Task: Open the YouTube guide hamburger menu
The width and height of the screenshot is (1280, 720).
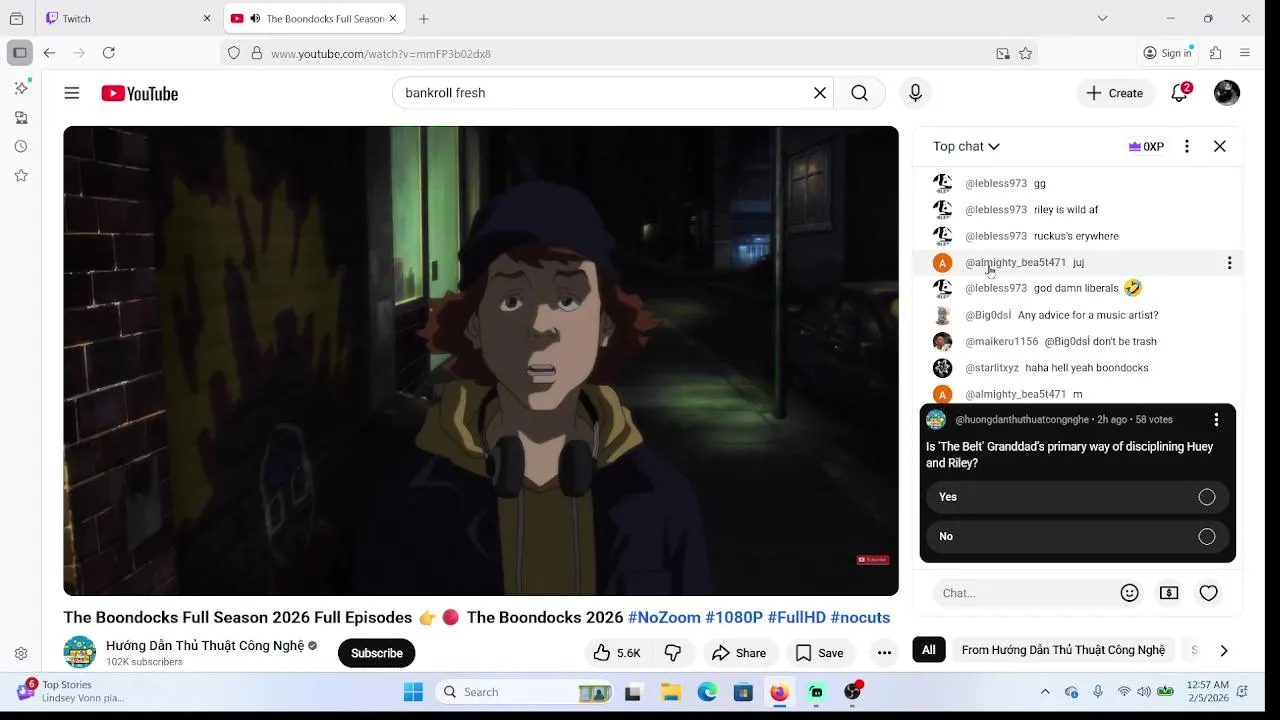Action: [x=72, y=93]
